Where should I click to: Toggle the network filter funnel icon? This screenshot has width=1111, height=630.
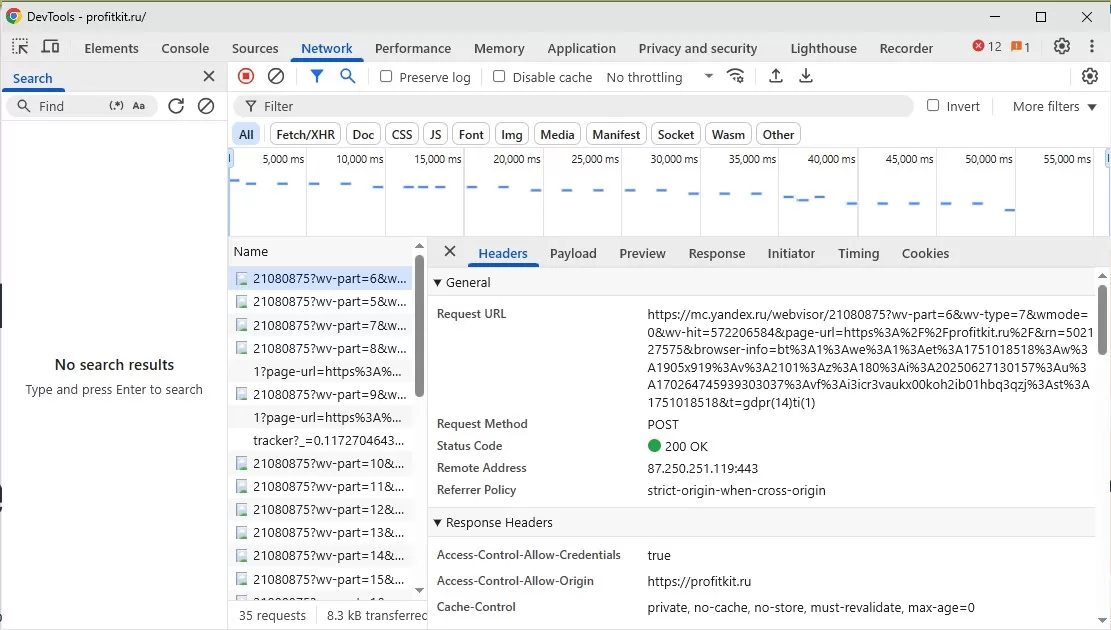click(x=317, y=76)
